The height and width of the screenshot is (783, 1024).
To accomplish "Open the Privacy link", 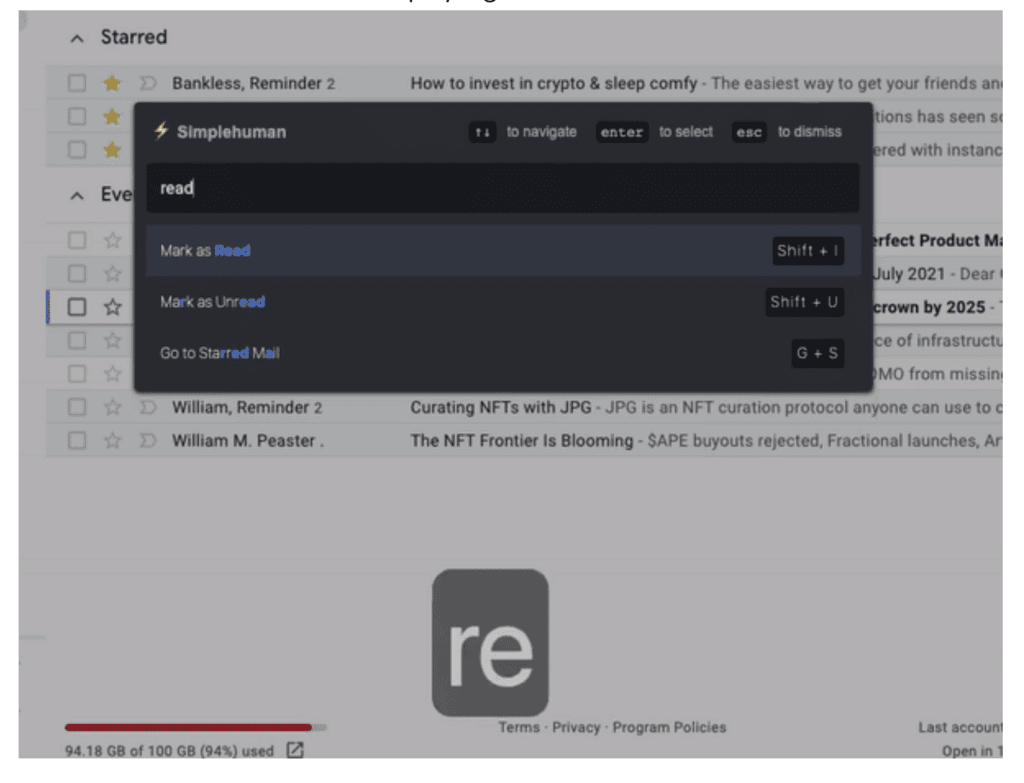I will point(576,727).
